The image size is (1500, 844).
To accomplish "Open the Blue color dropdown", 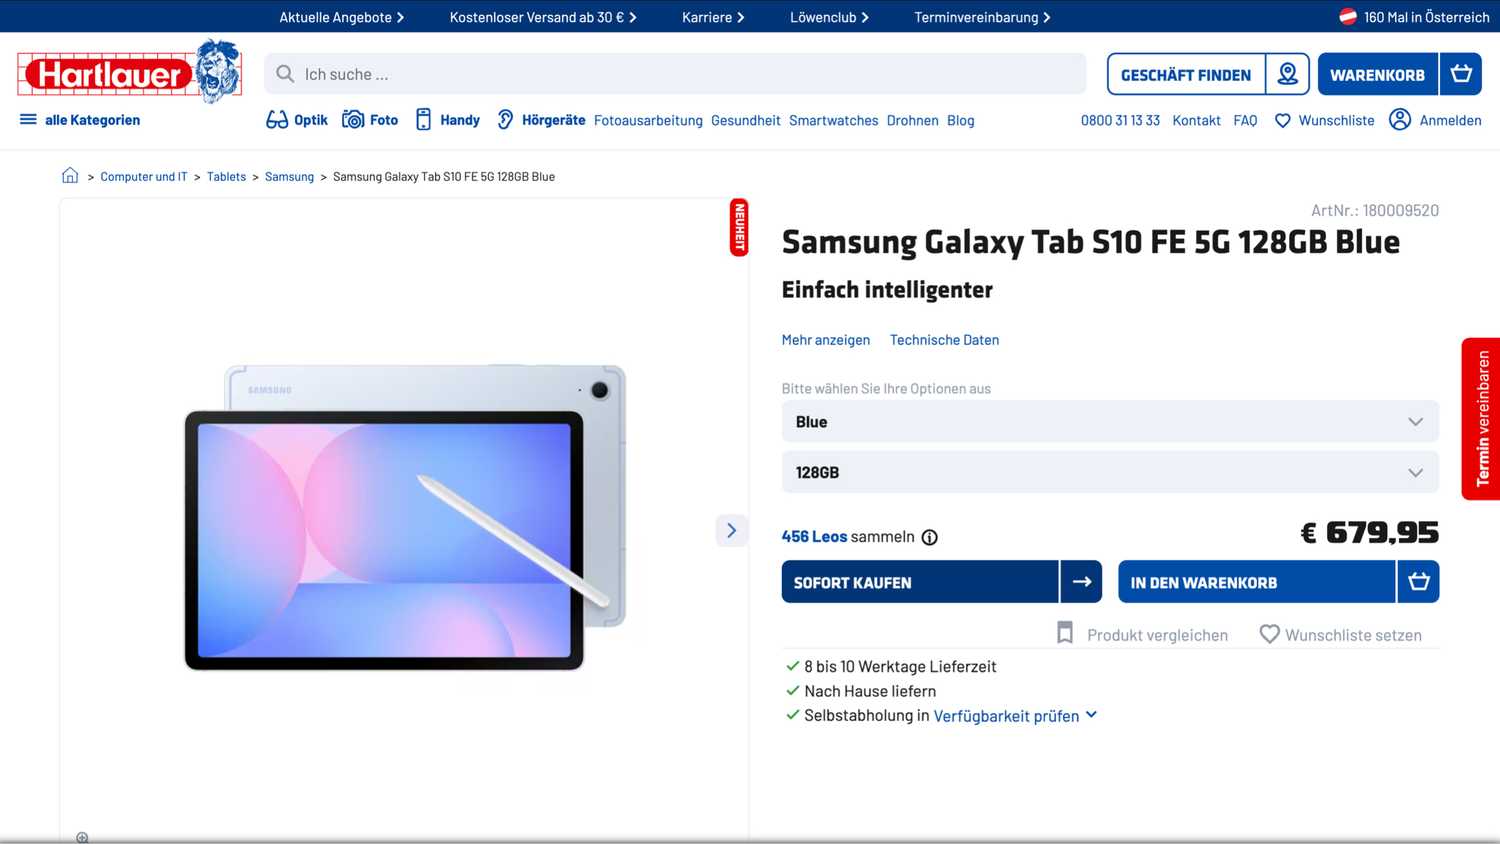I will click(x=1109, y=422).
